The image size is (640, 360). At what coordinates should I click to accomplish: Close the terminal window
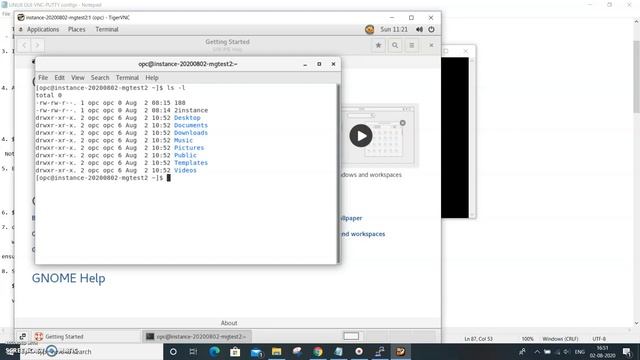tap(333, 64)
